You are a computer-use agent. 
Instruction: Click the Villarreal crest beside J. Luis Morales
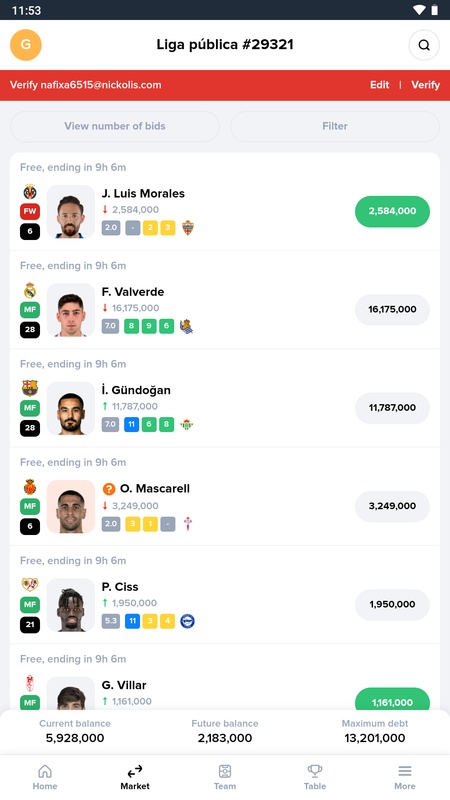30,192
